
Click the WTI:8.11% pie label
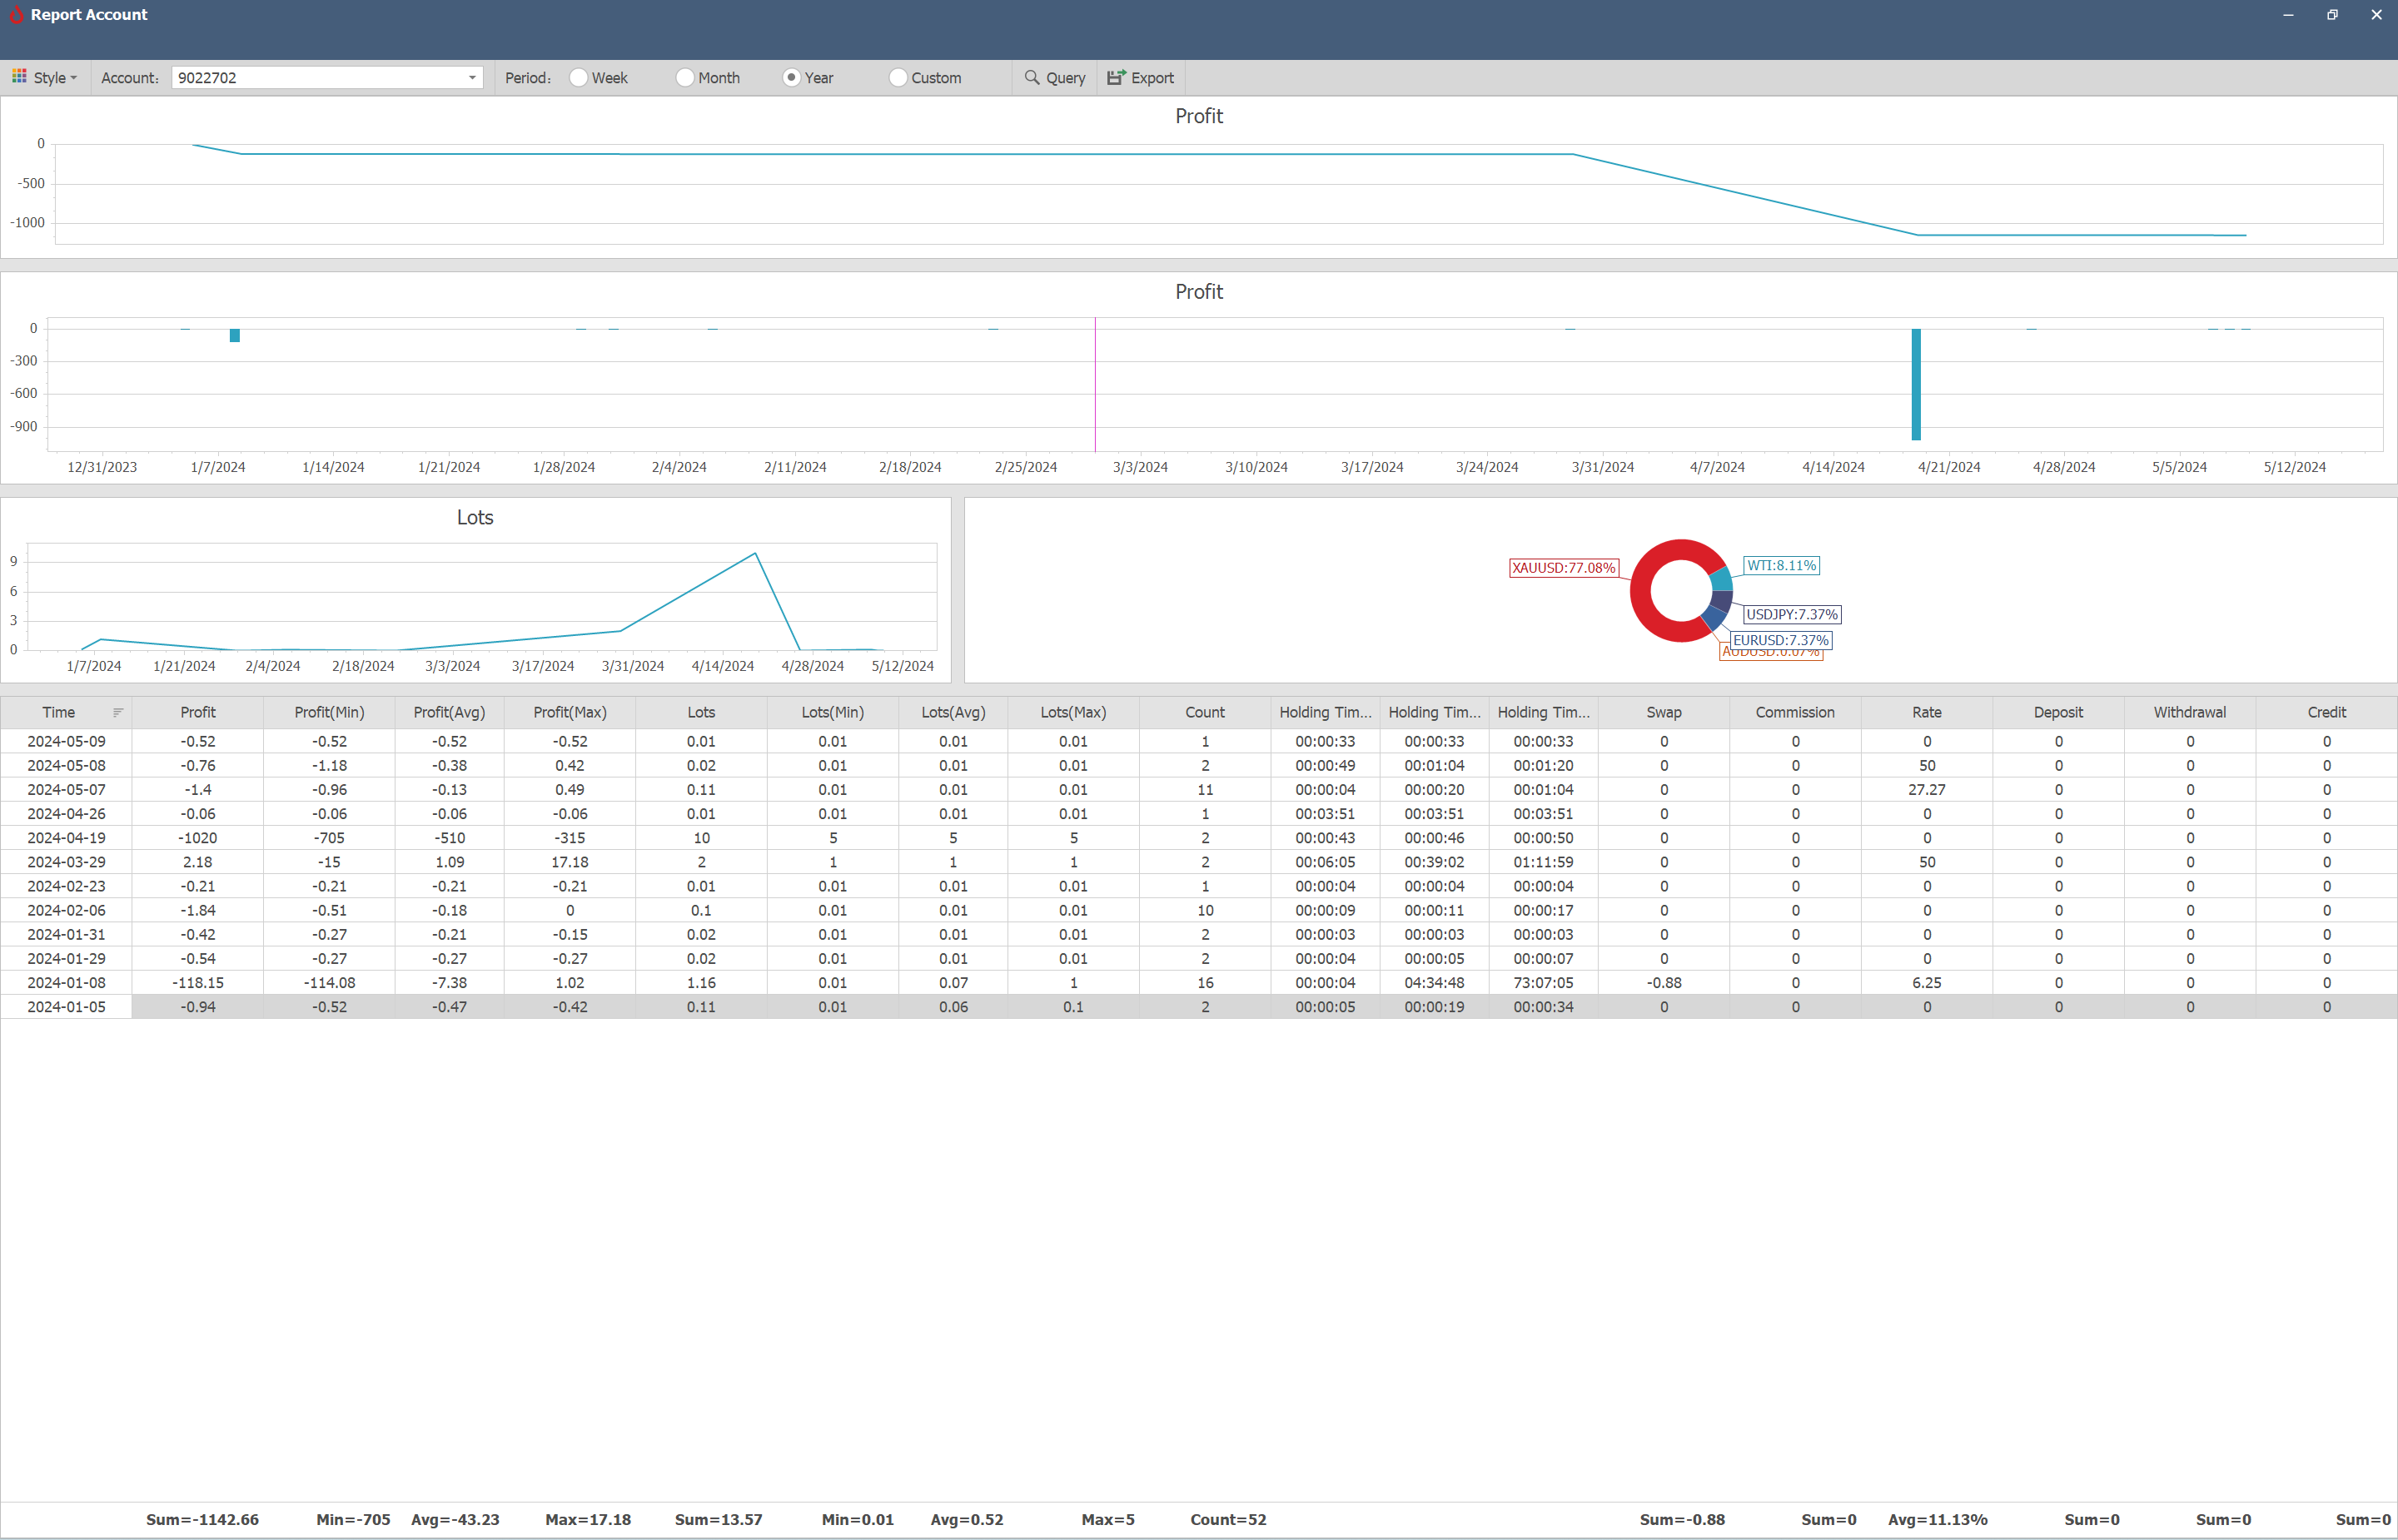tap(1781, 566)
